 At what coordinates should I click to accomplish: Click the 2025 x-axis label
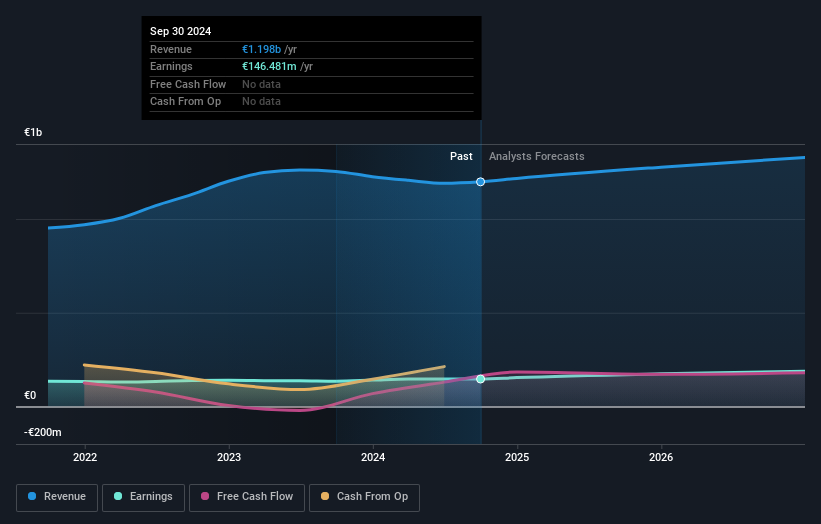pos(517,457)
